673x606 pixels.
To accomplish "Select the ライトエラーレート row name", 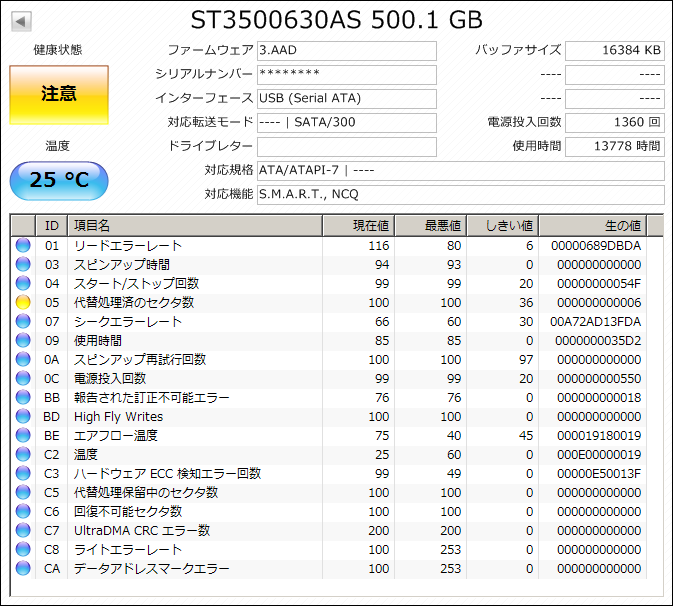I will pos(128,549).
